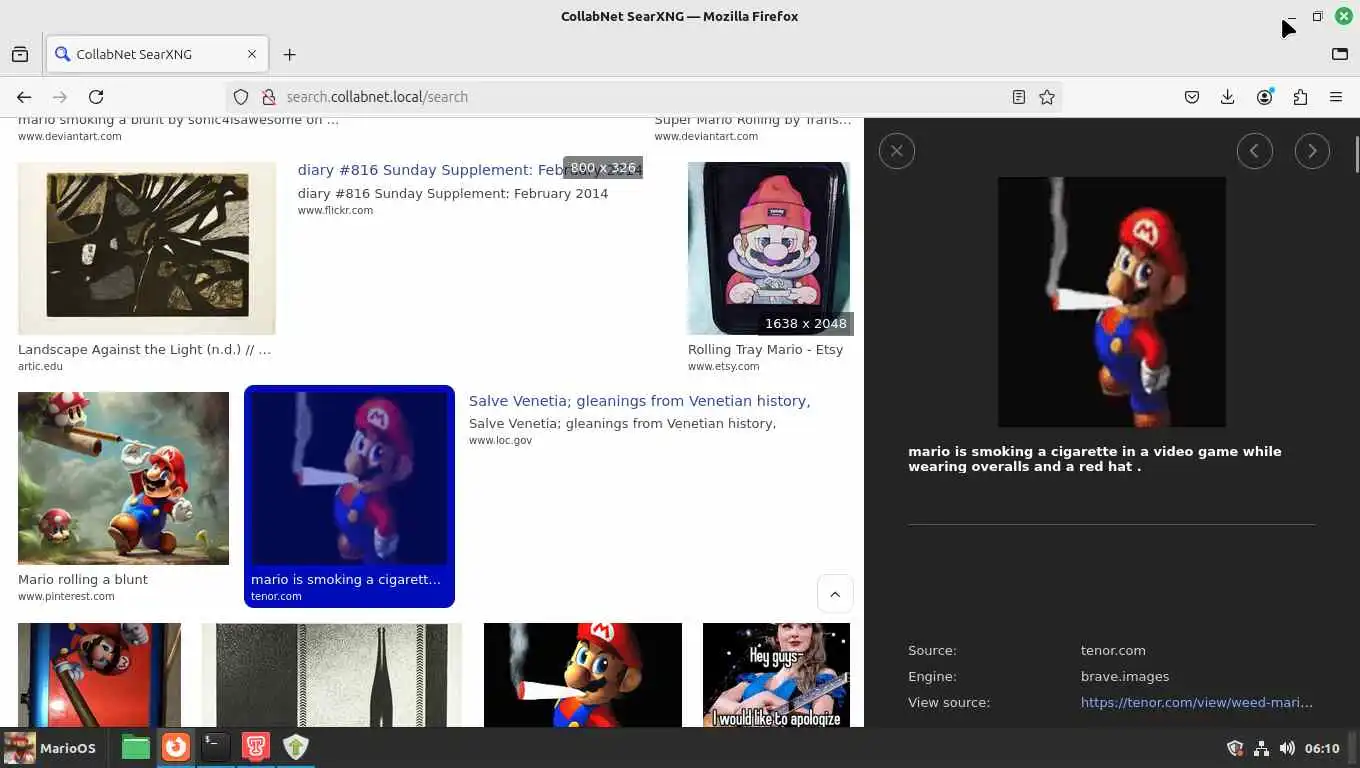Open the red app icon in the taskbar
The height and width of the screenshot is (768, 1360).
256,747
